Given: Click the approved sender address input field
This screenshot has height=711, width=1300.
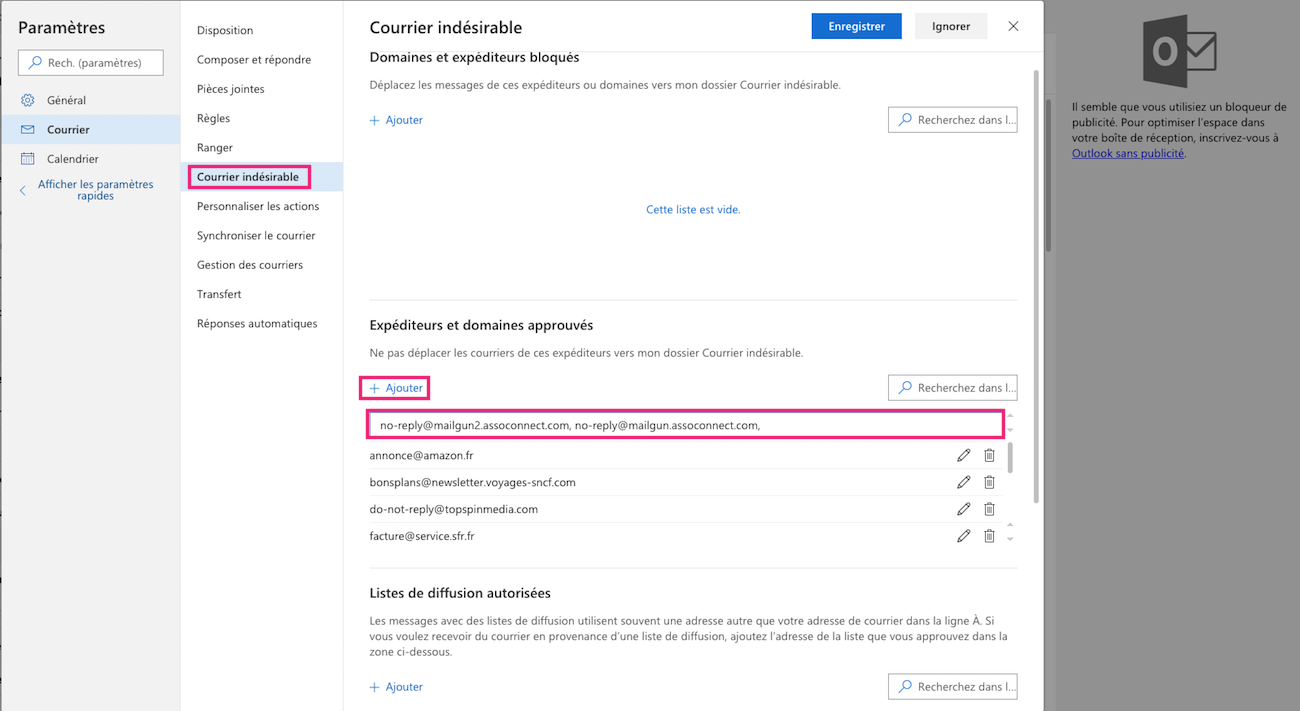Looking at the screenshot, I should 685,425.
